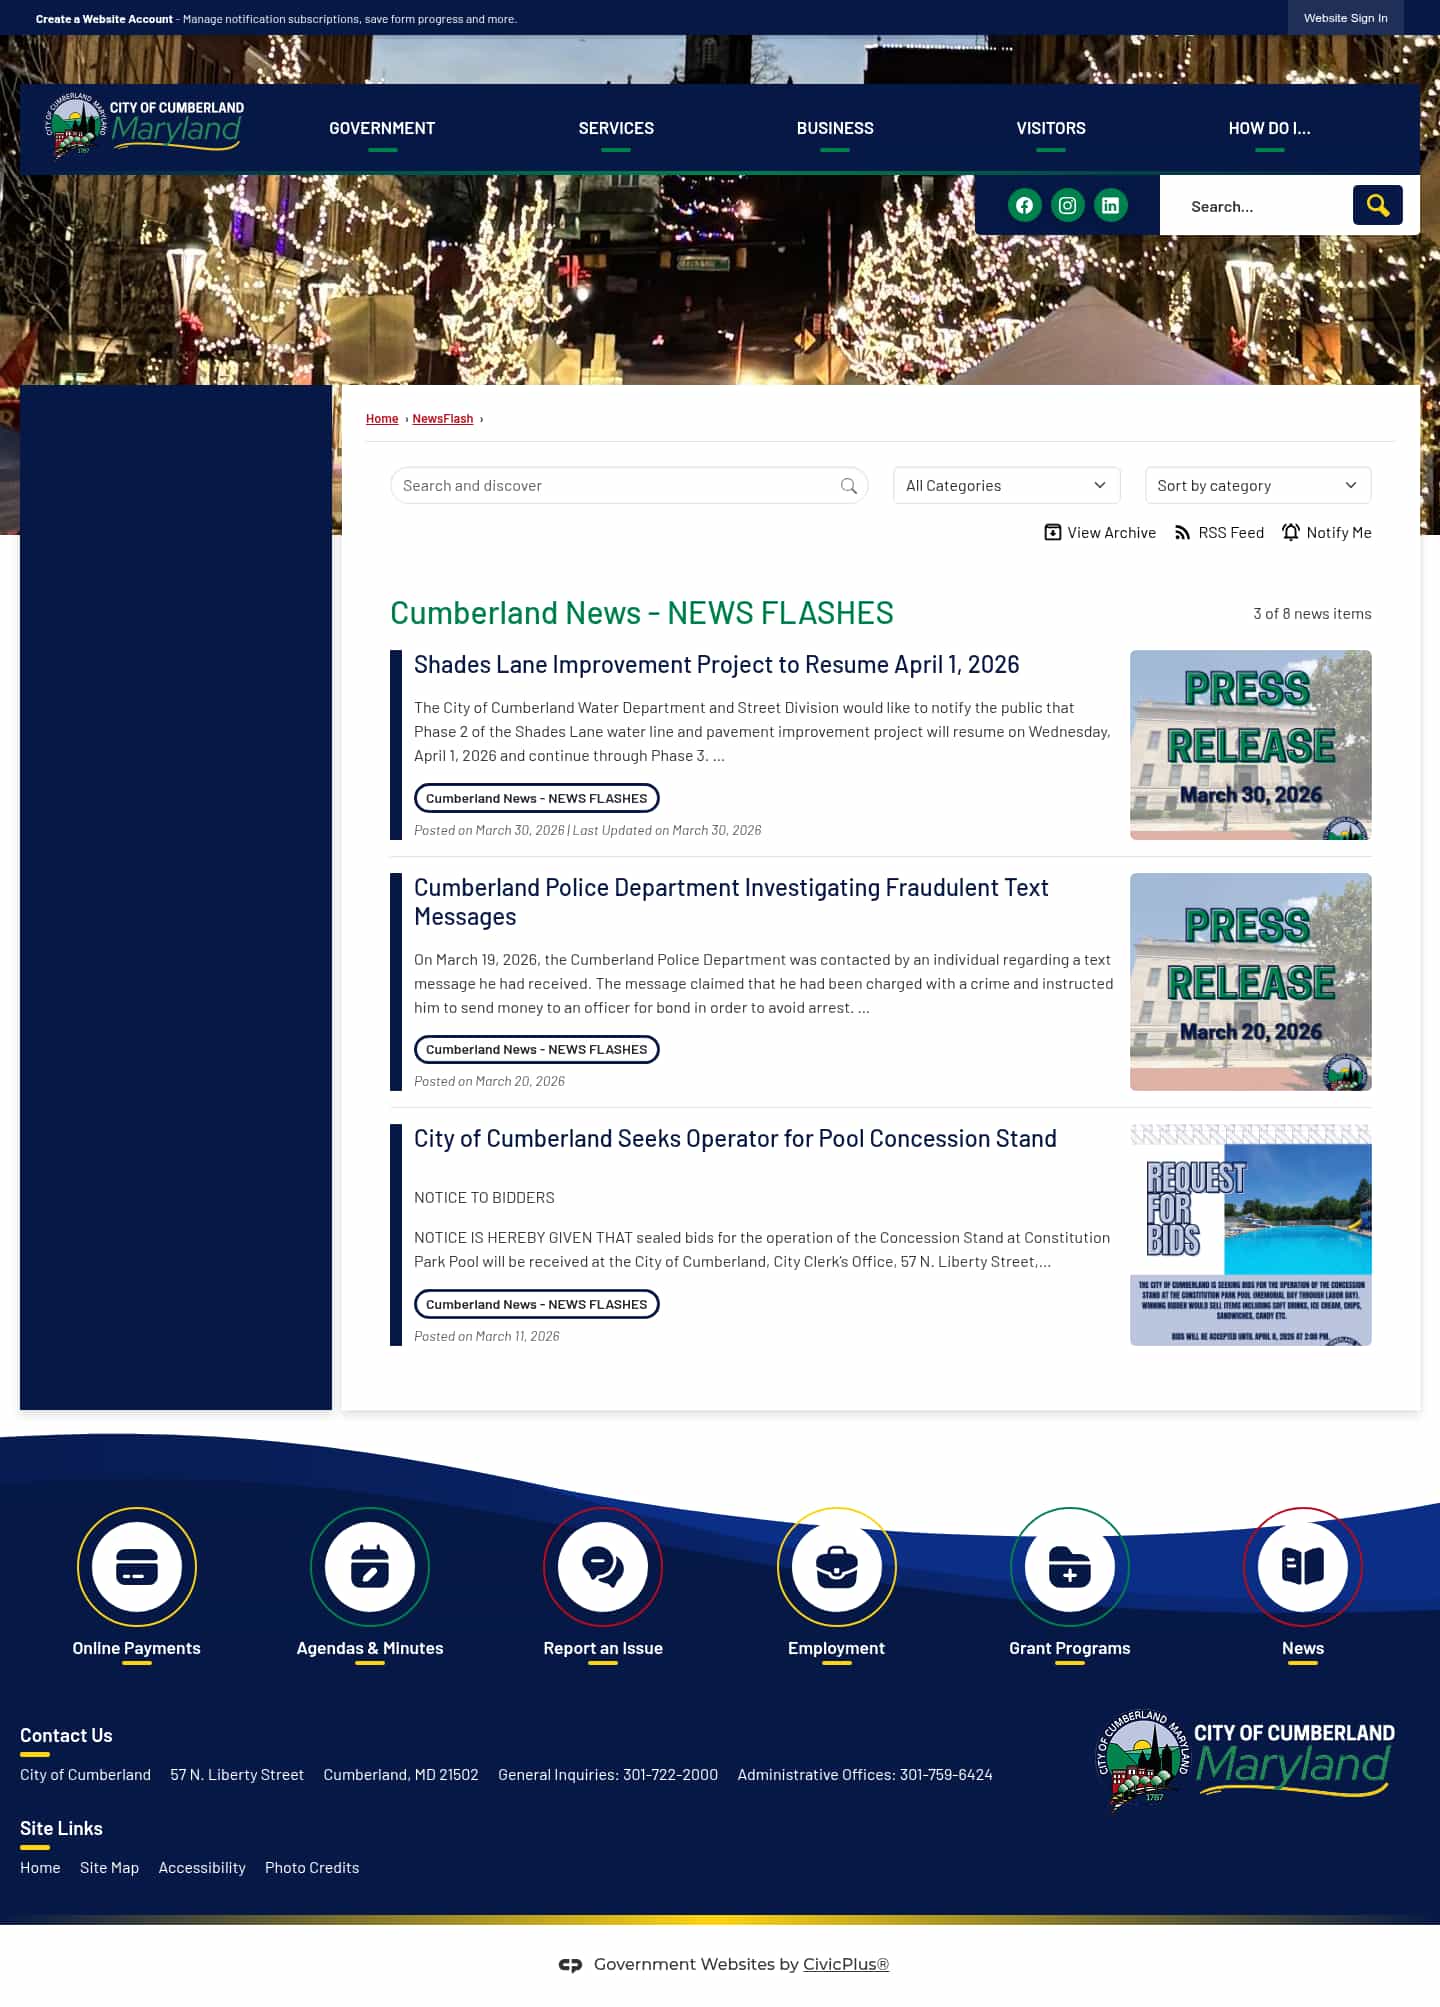Click '57 N. Liberty Street' address text

237,1774
